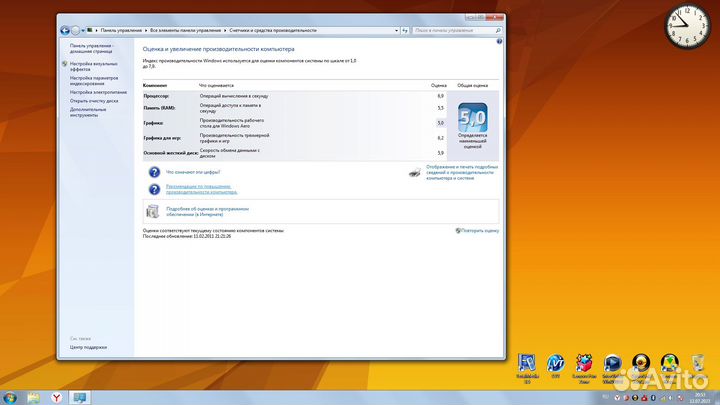Open 'Настройка визуальных эффектов' sidebar link
Screen dimensions: 720x405
click(94, 67)
